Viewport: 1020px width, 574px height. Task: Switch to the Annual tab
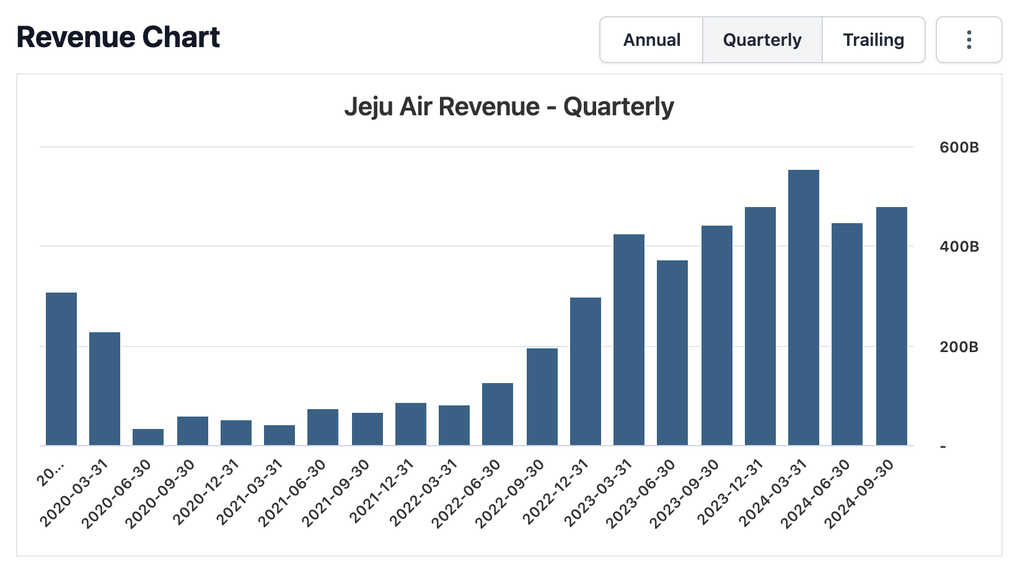click(651, 40)
